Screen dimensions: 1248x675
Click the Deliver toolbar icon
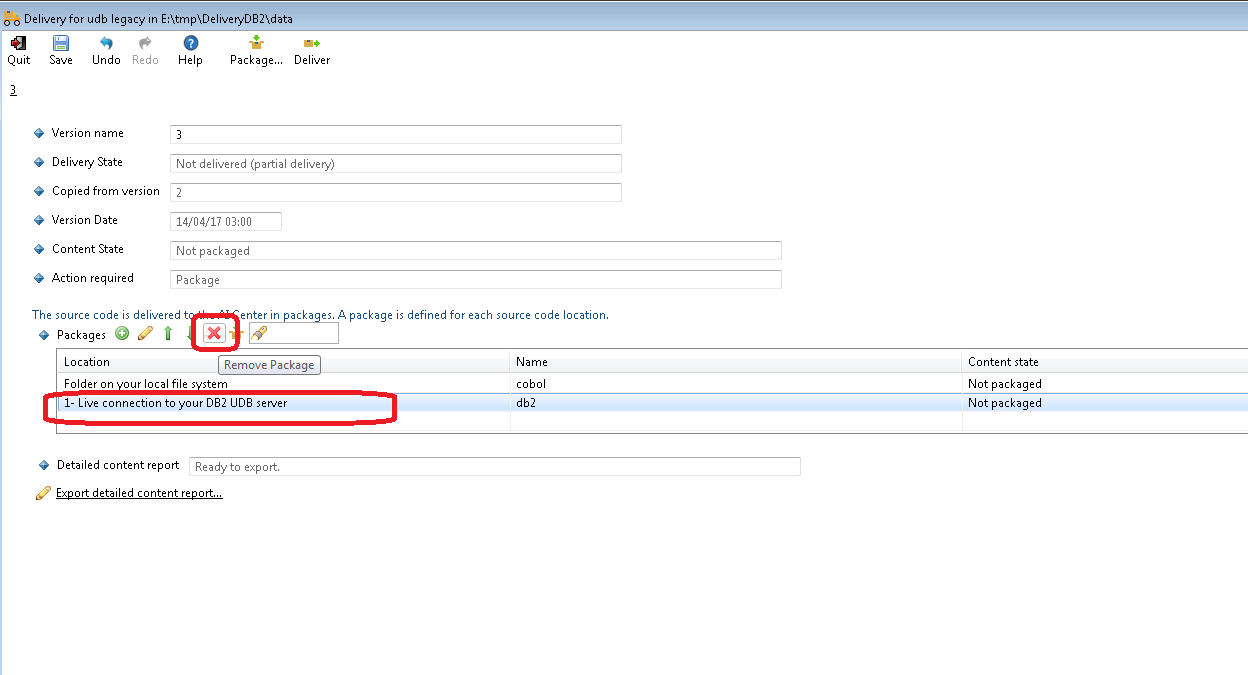pos(312,44)
